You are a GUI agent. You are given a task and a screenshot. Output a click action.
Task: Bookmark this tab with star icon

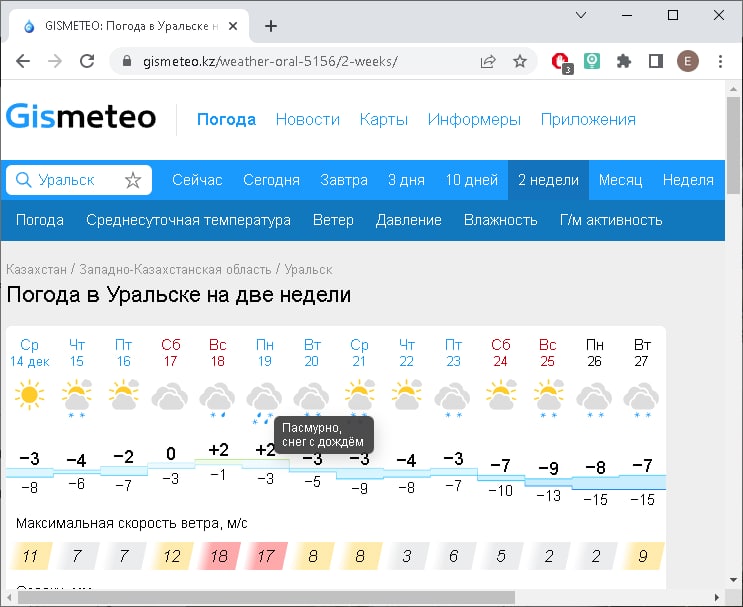click(520, 61)
